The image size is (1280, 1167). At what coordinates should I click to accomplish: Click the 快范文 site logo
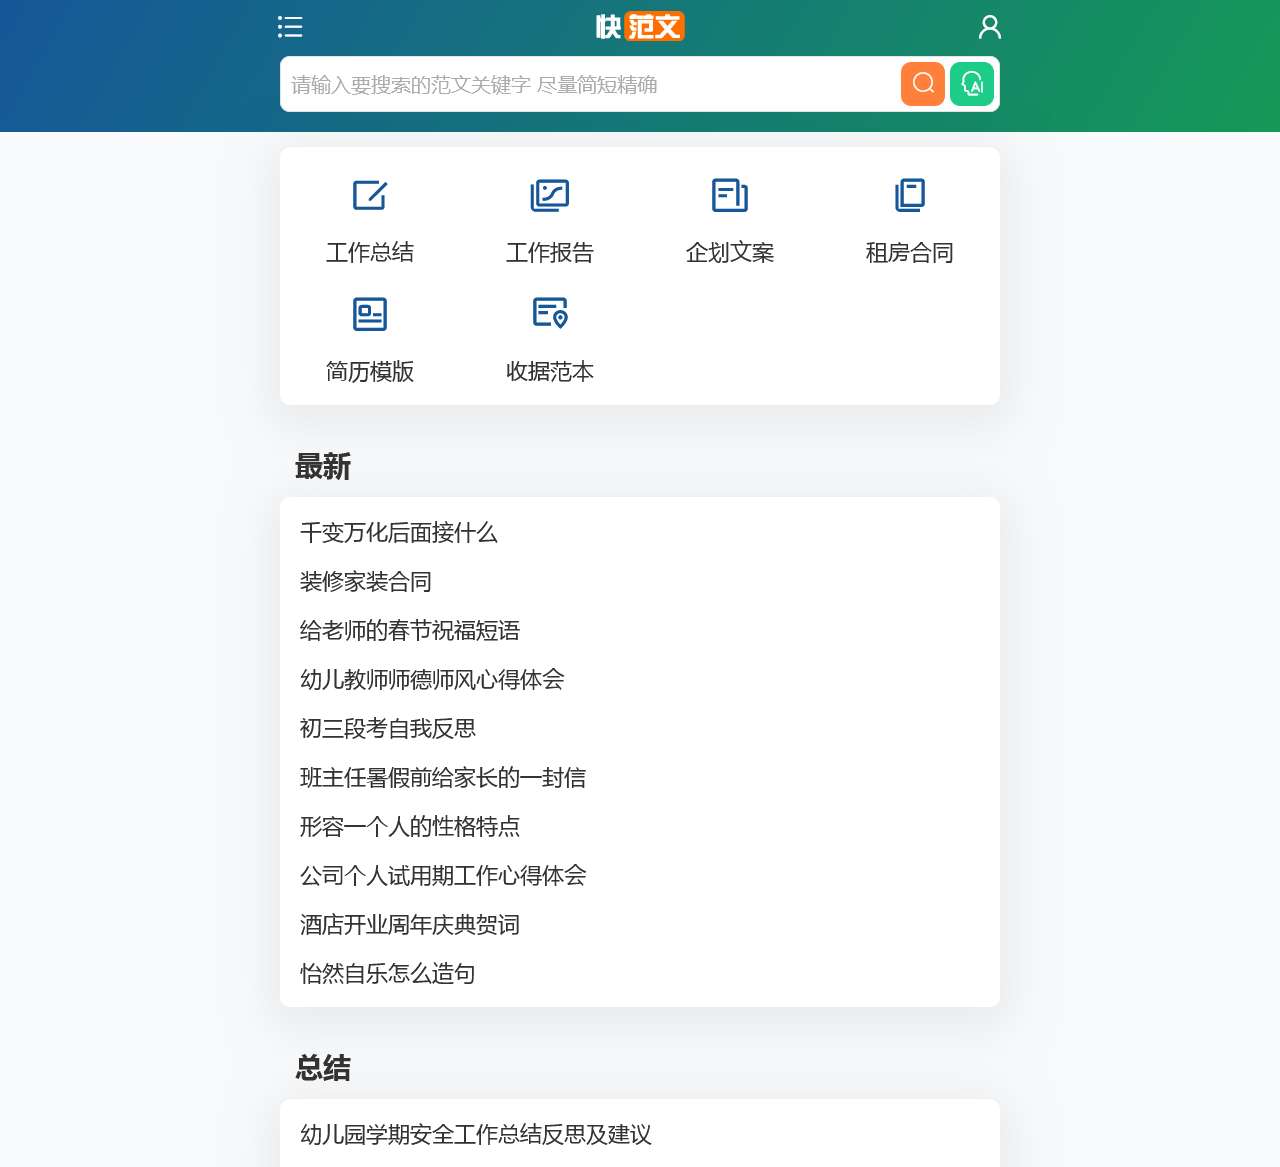click(640, 27)
